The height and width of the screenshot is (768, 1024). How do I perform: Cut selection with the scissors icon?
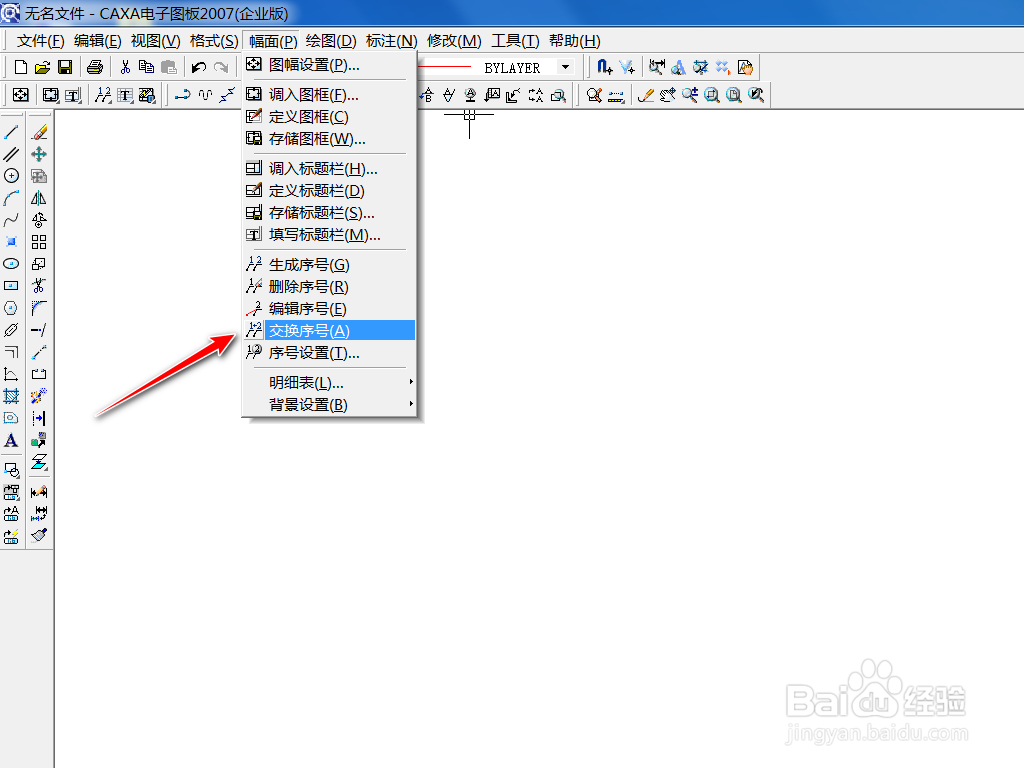(x=125, y=67)
